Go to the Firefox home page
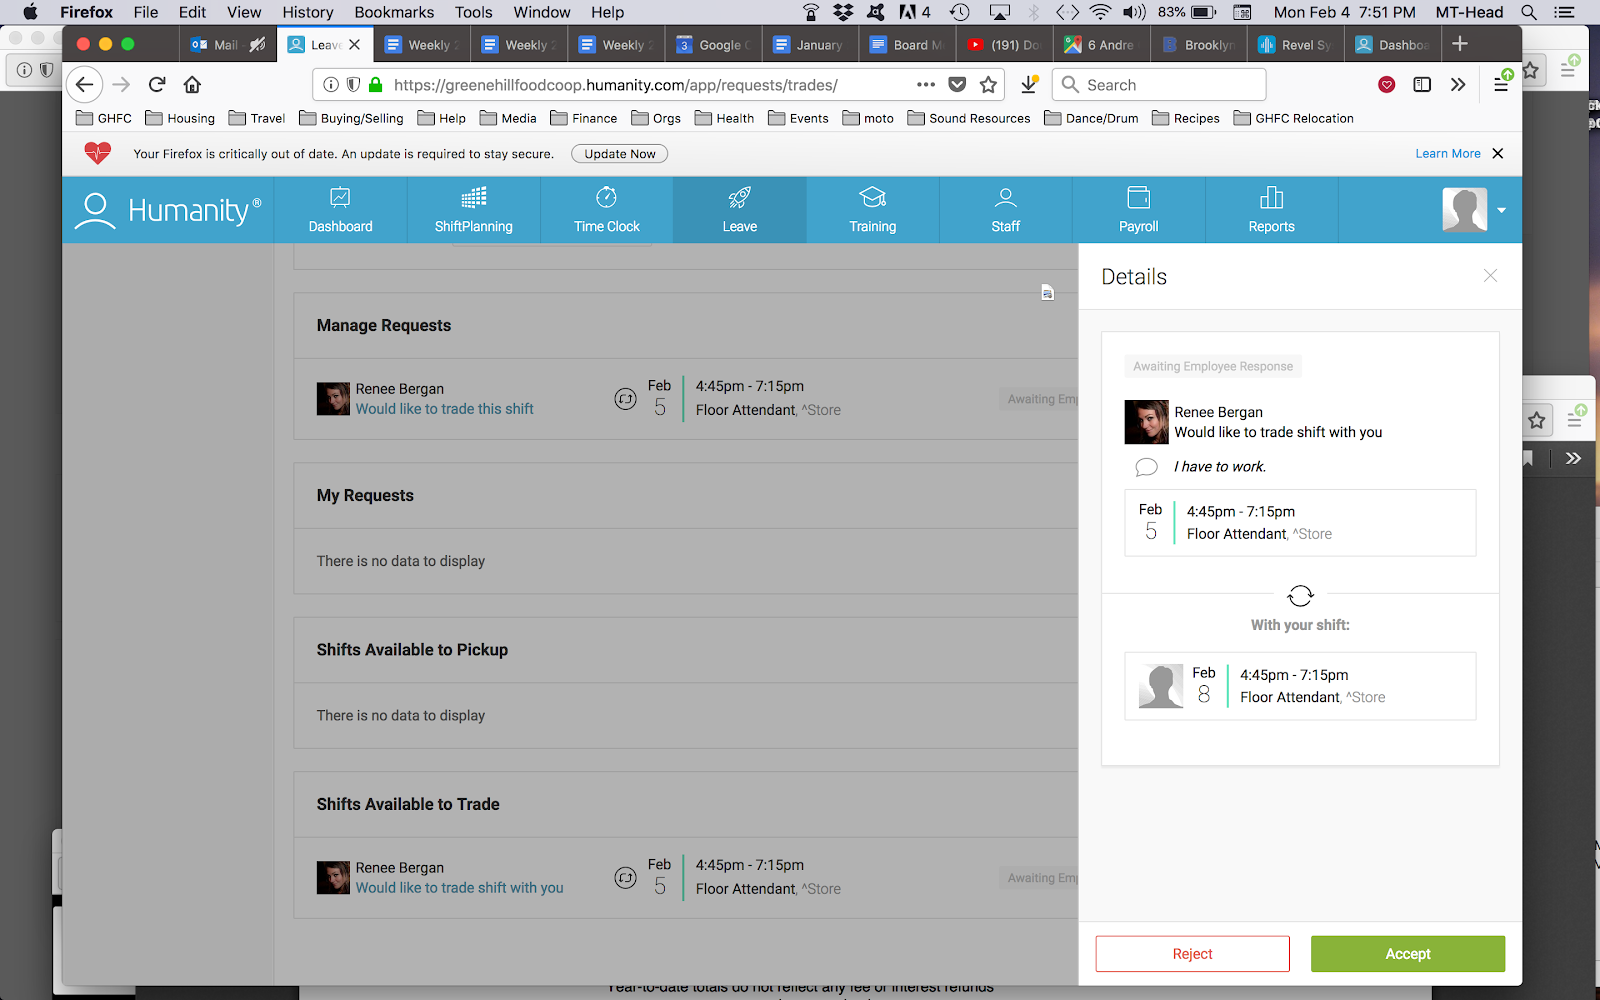Viewport: 1600px width, 1000px height. coord(192,85)
